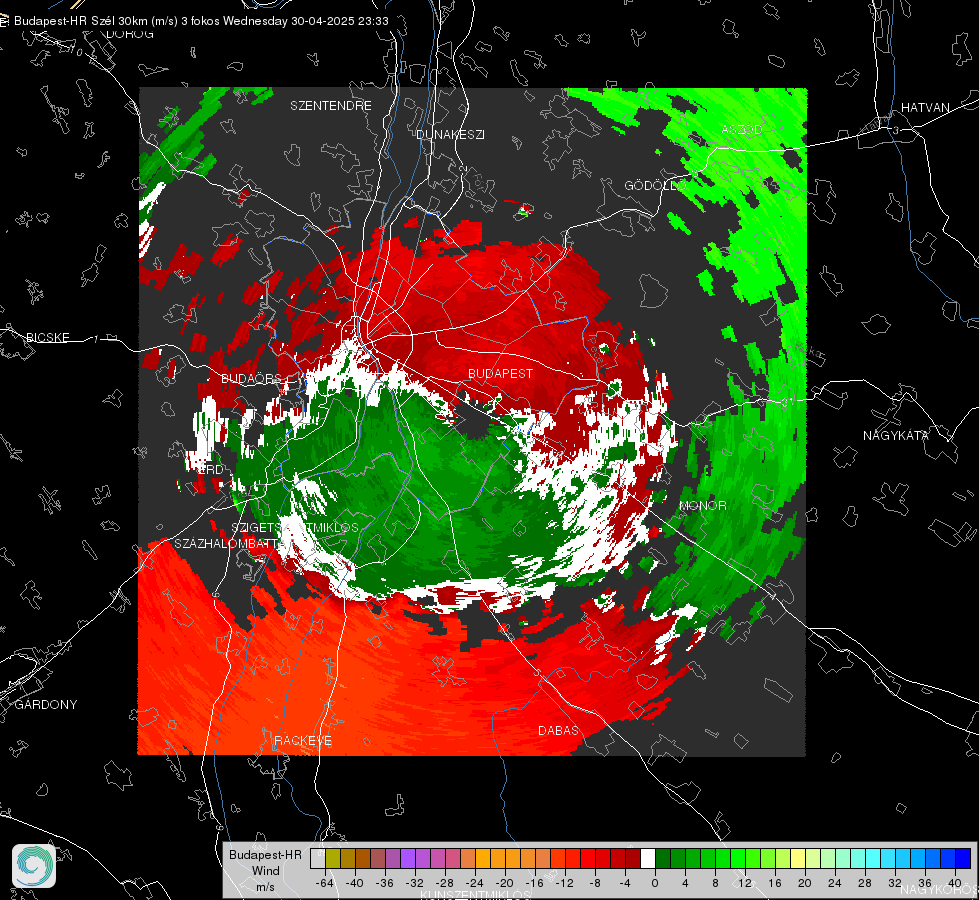Click the GÖDÖLLO town label

pos(655,185)
